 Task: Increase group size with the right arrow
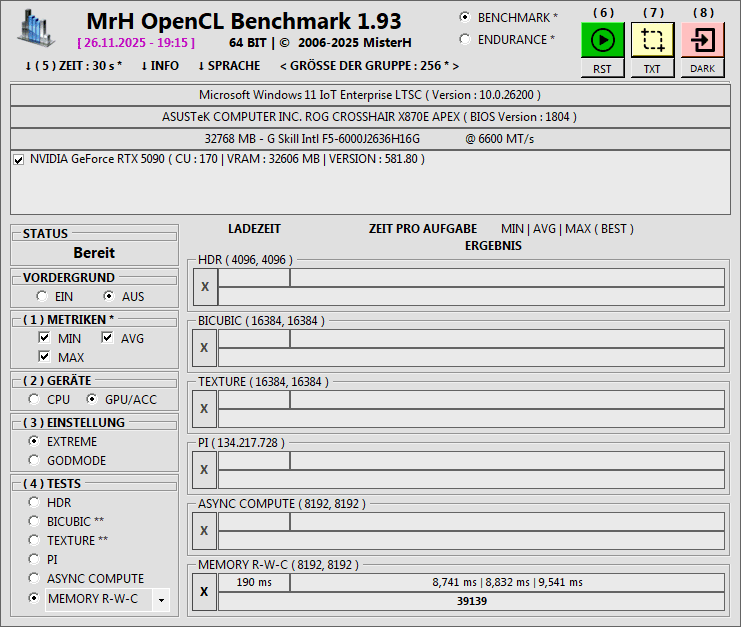point(456,66)
